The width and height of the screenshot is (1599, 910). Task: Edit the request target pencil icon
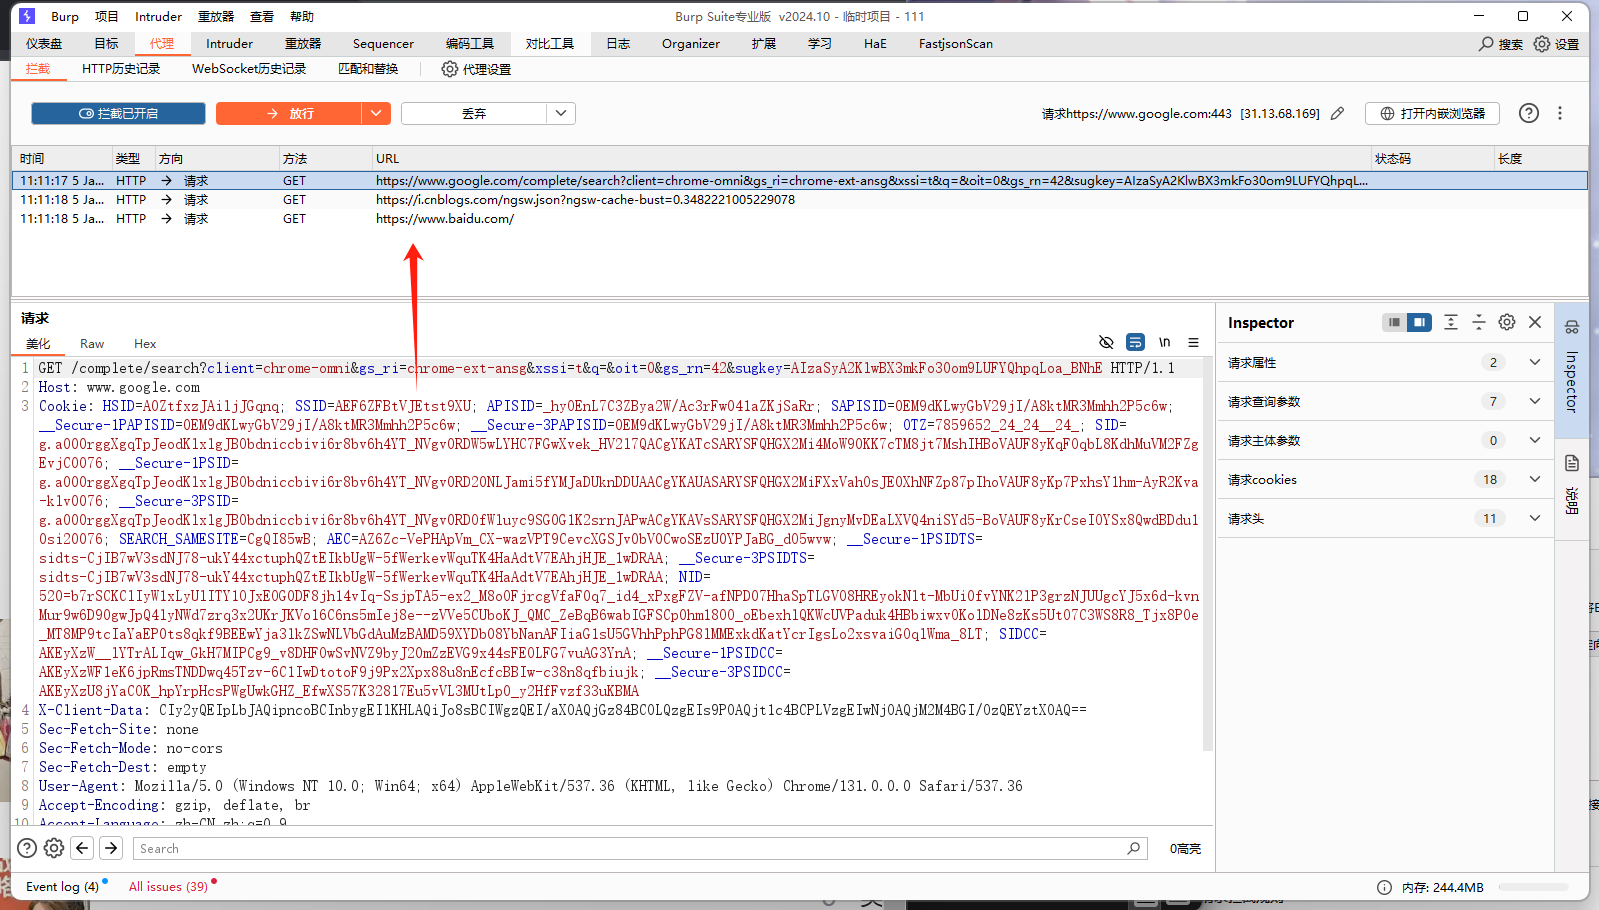click(1337, 113)
